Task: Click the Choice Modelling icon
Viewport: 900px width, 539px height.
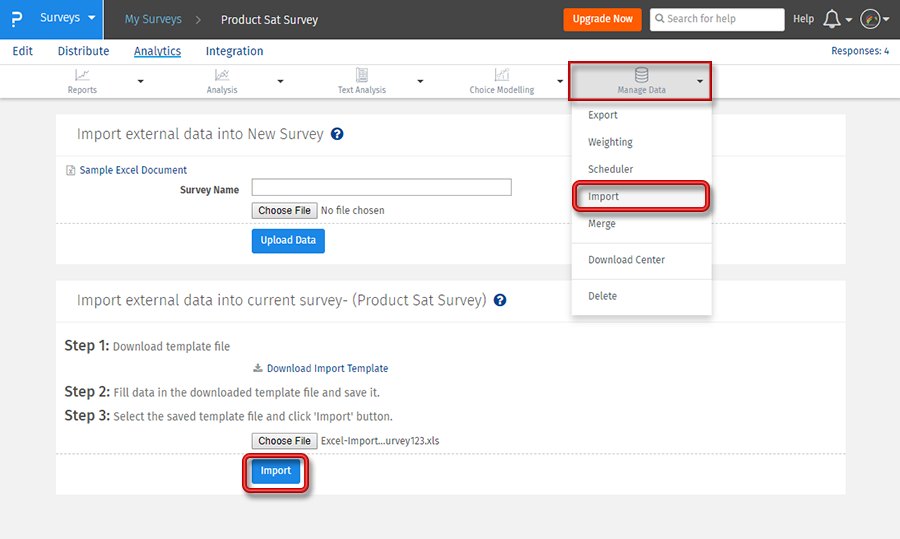Action: (x=501, y=75)
